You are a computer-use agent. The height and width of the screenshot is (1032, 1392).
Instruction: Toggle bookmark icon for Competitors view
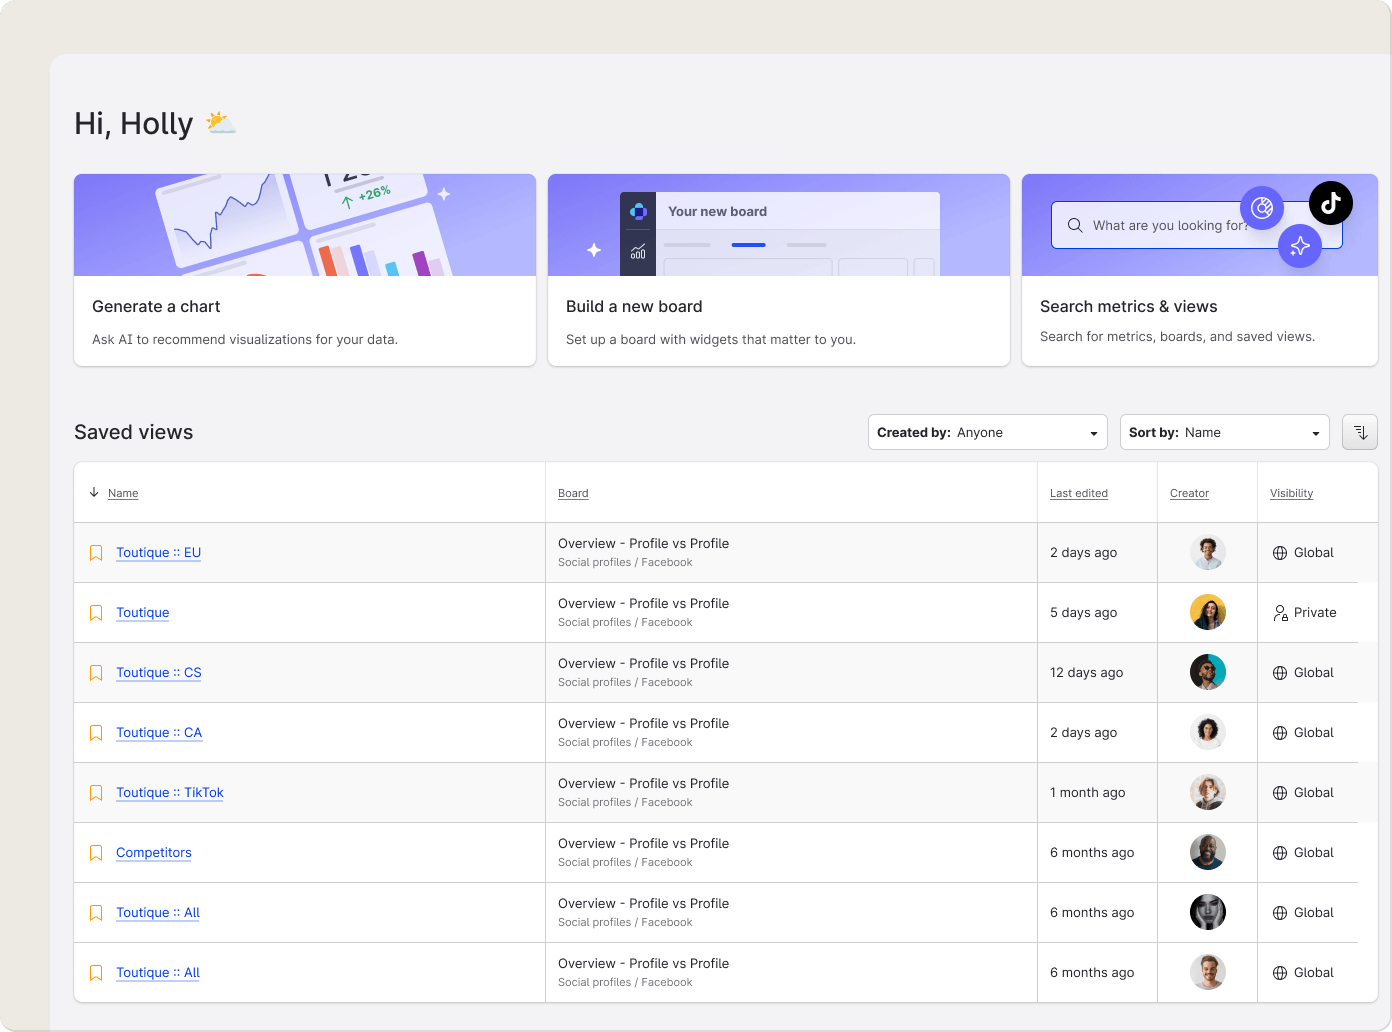point(96,853)
